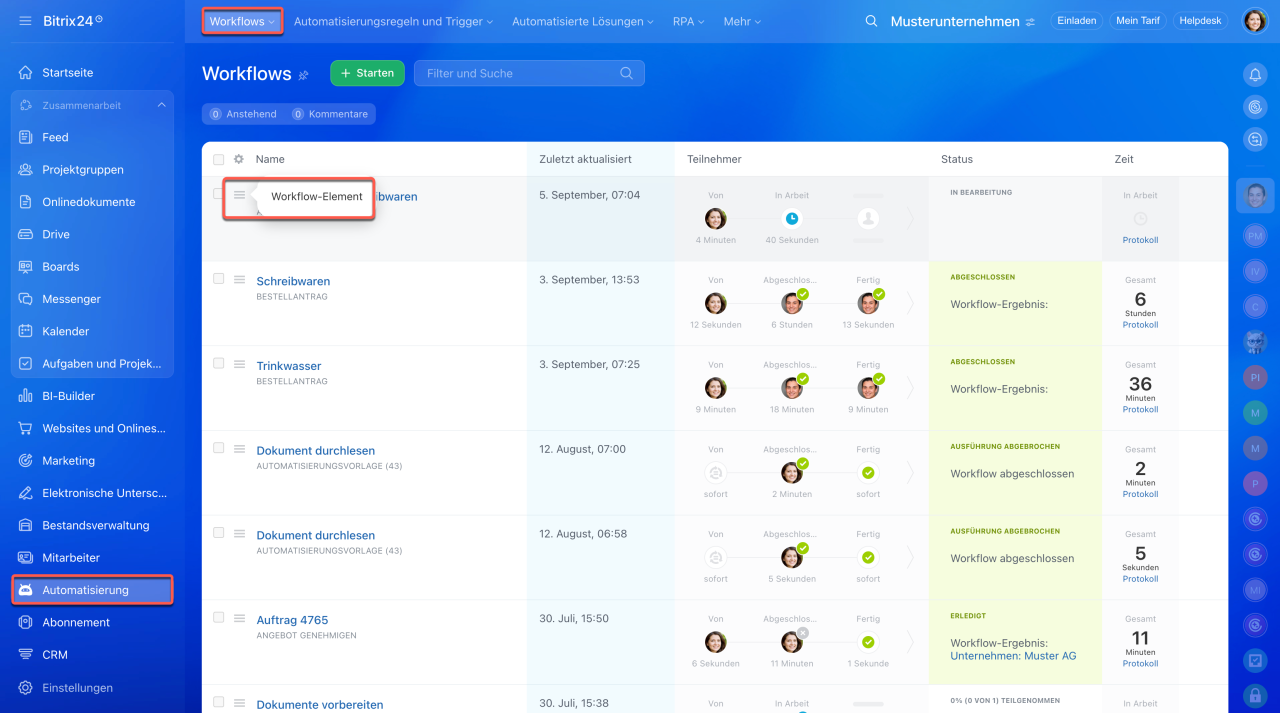Open Workflow-Element popup menu item
This screenshot has width=1280, height=713.
coord(316,197)
